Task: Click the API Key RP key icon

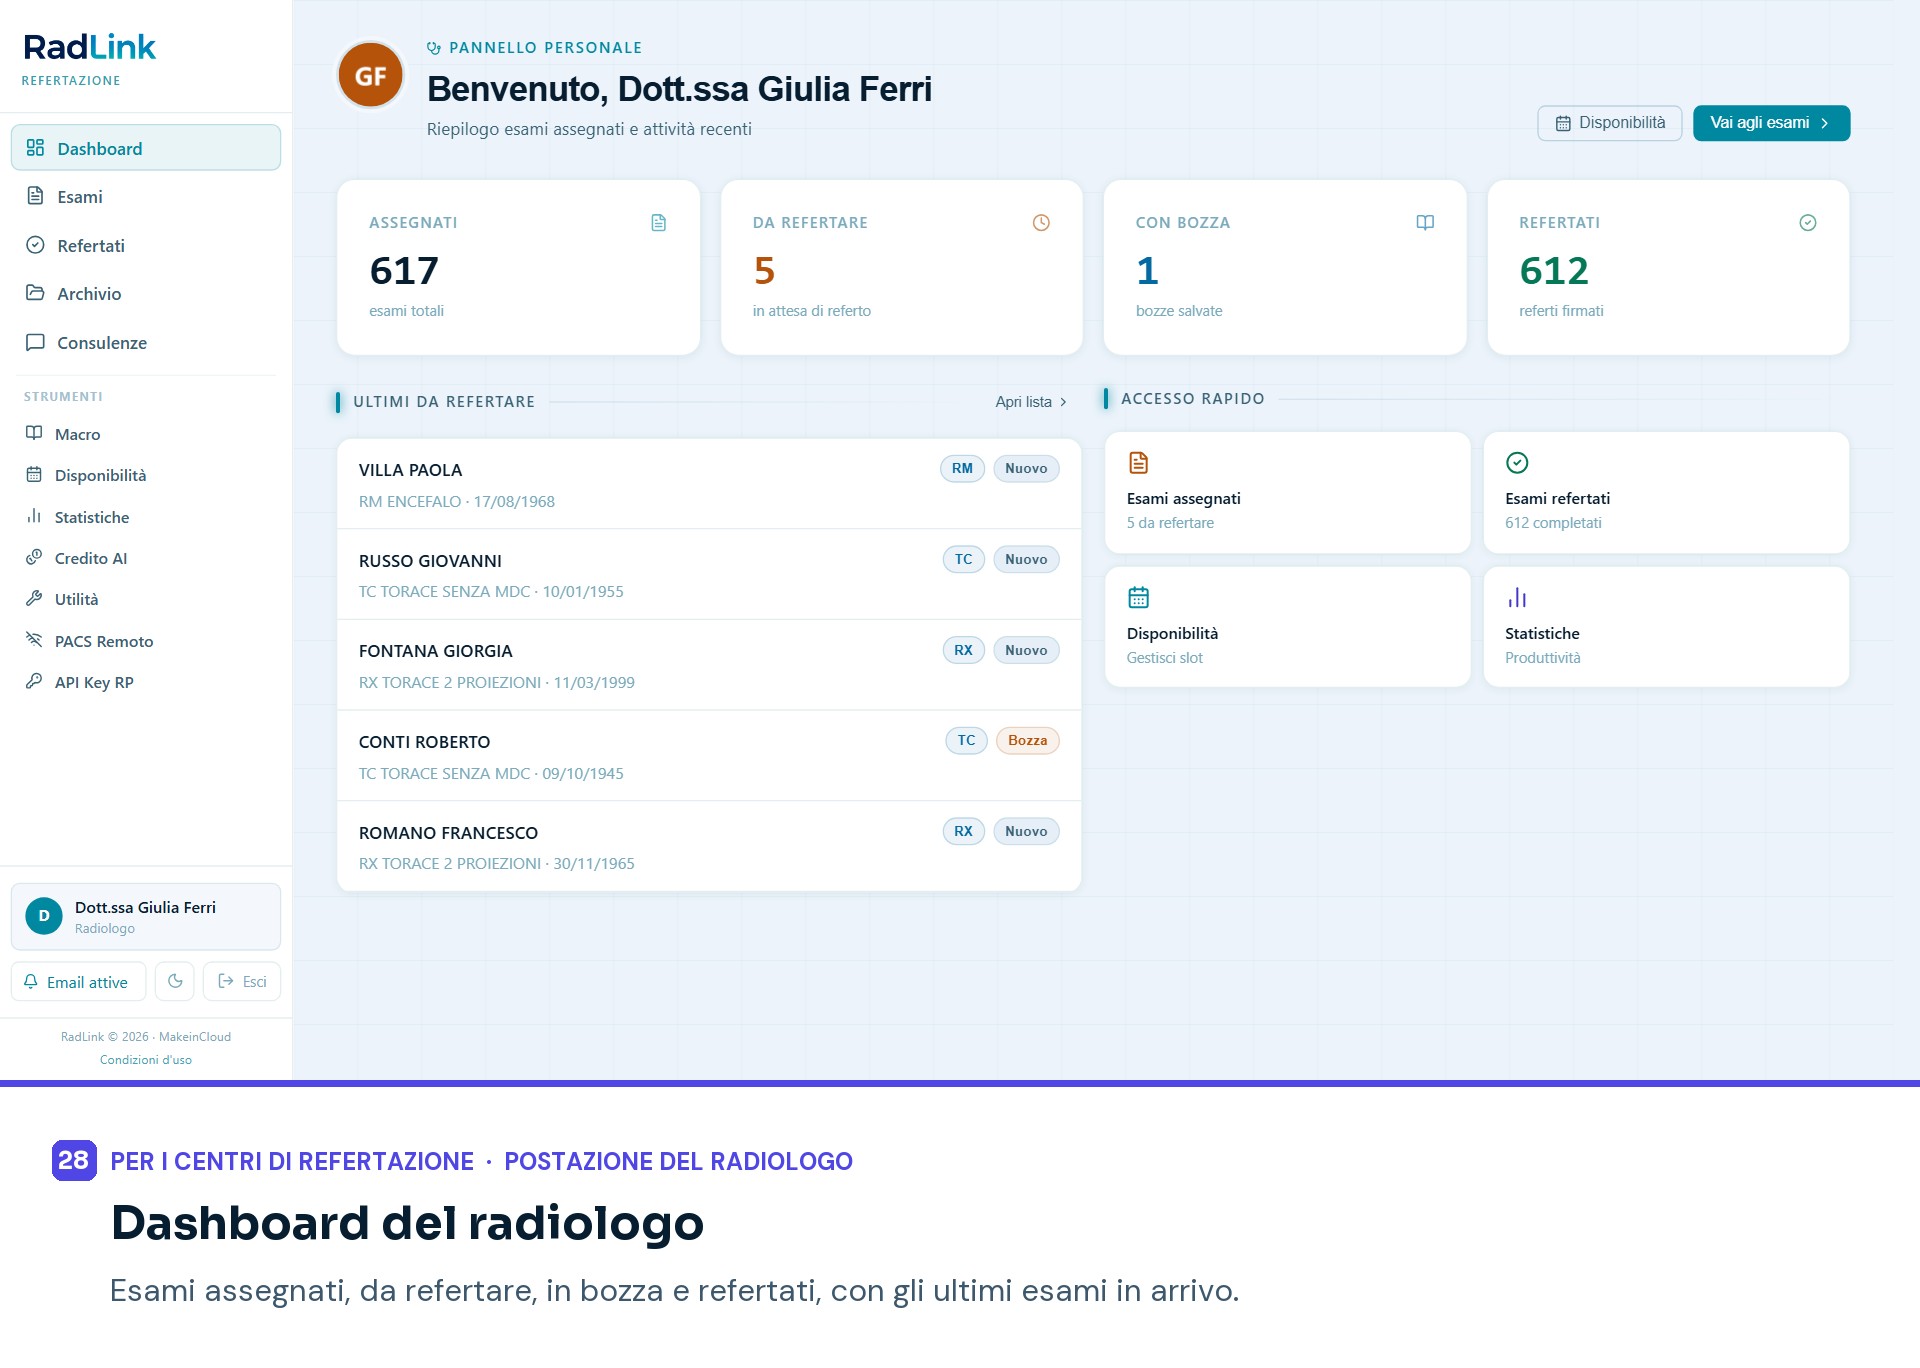Action: click(34, 681)
